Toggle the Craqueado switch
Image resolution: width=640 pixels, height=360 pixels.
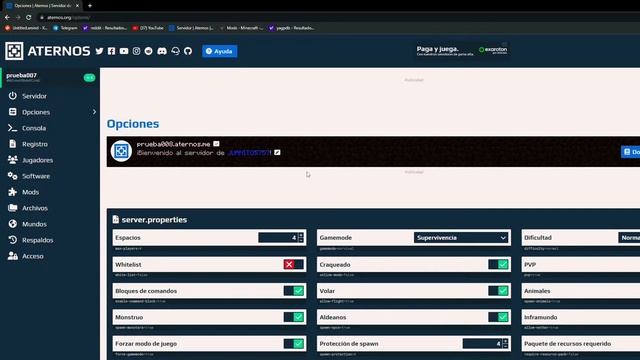(498, 264)
